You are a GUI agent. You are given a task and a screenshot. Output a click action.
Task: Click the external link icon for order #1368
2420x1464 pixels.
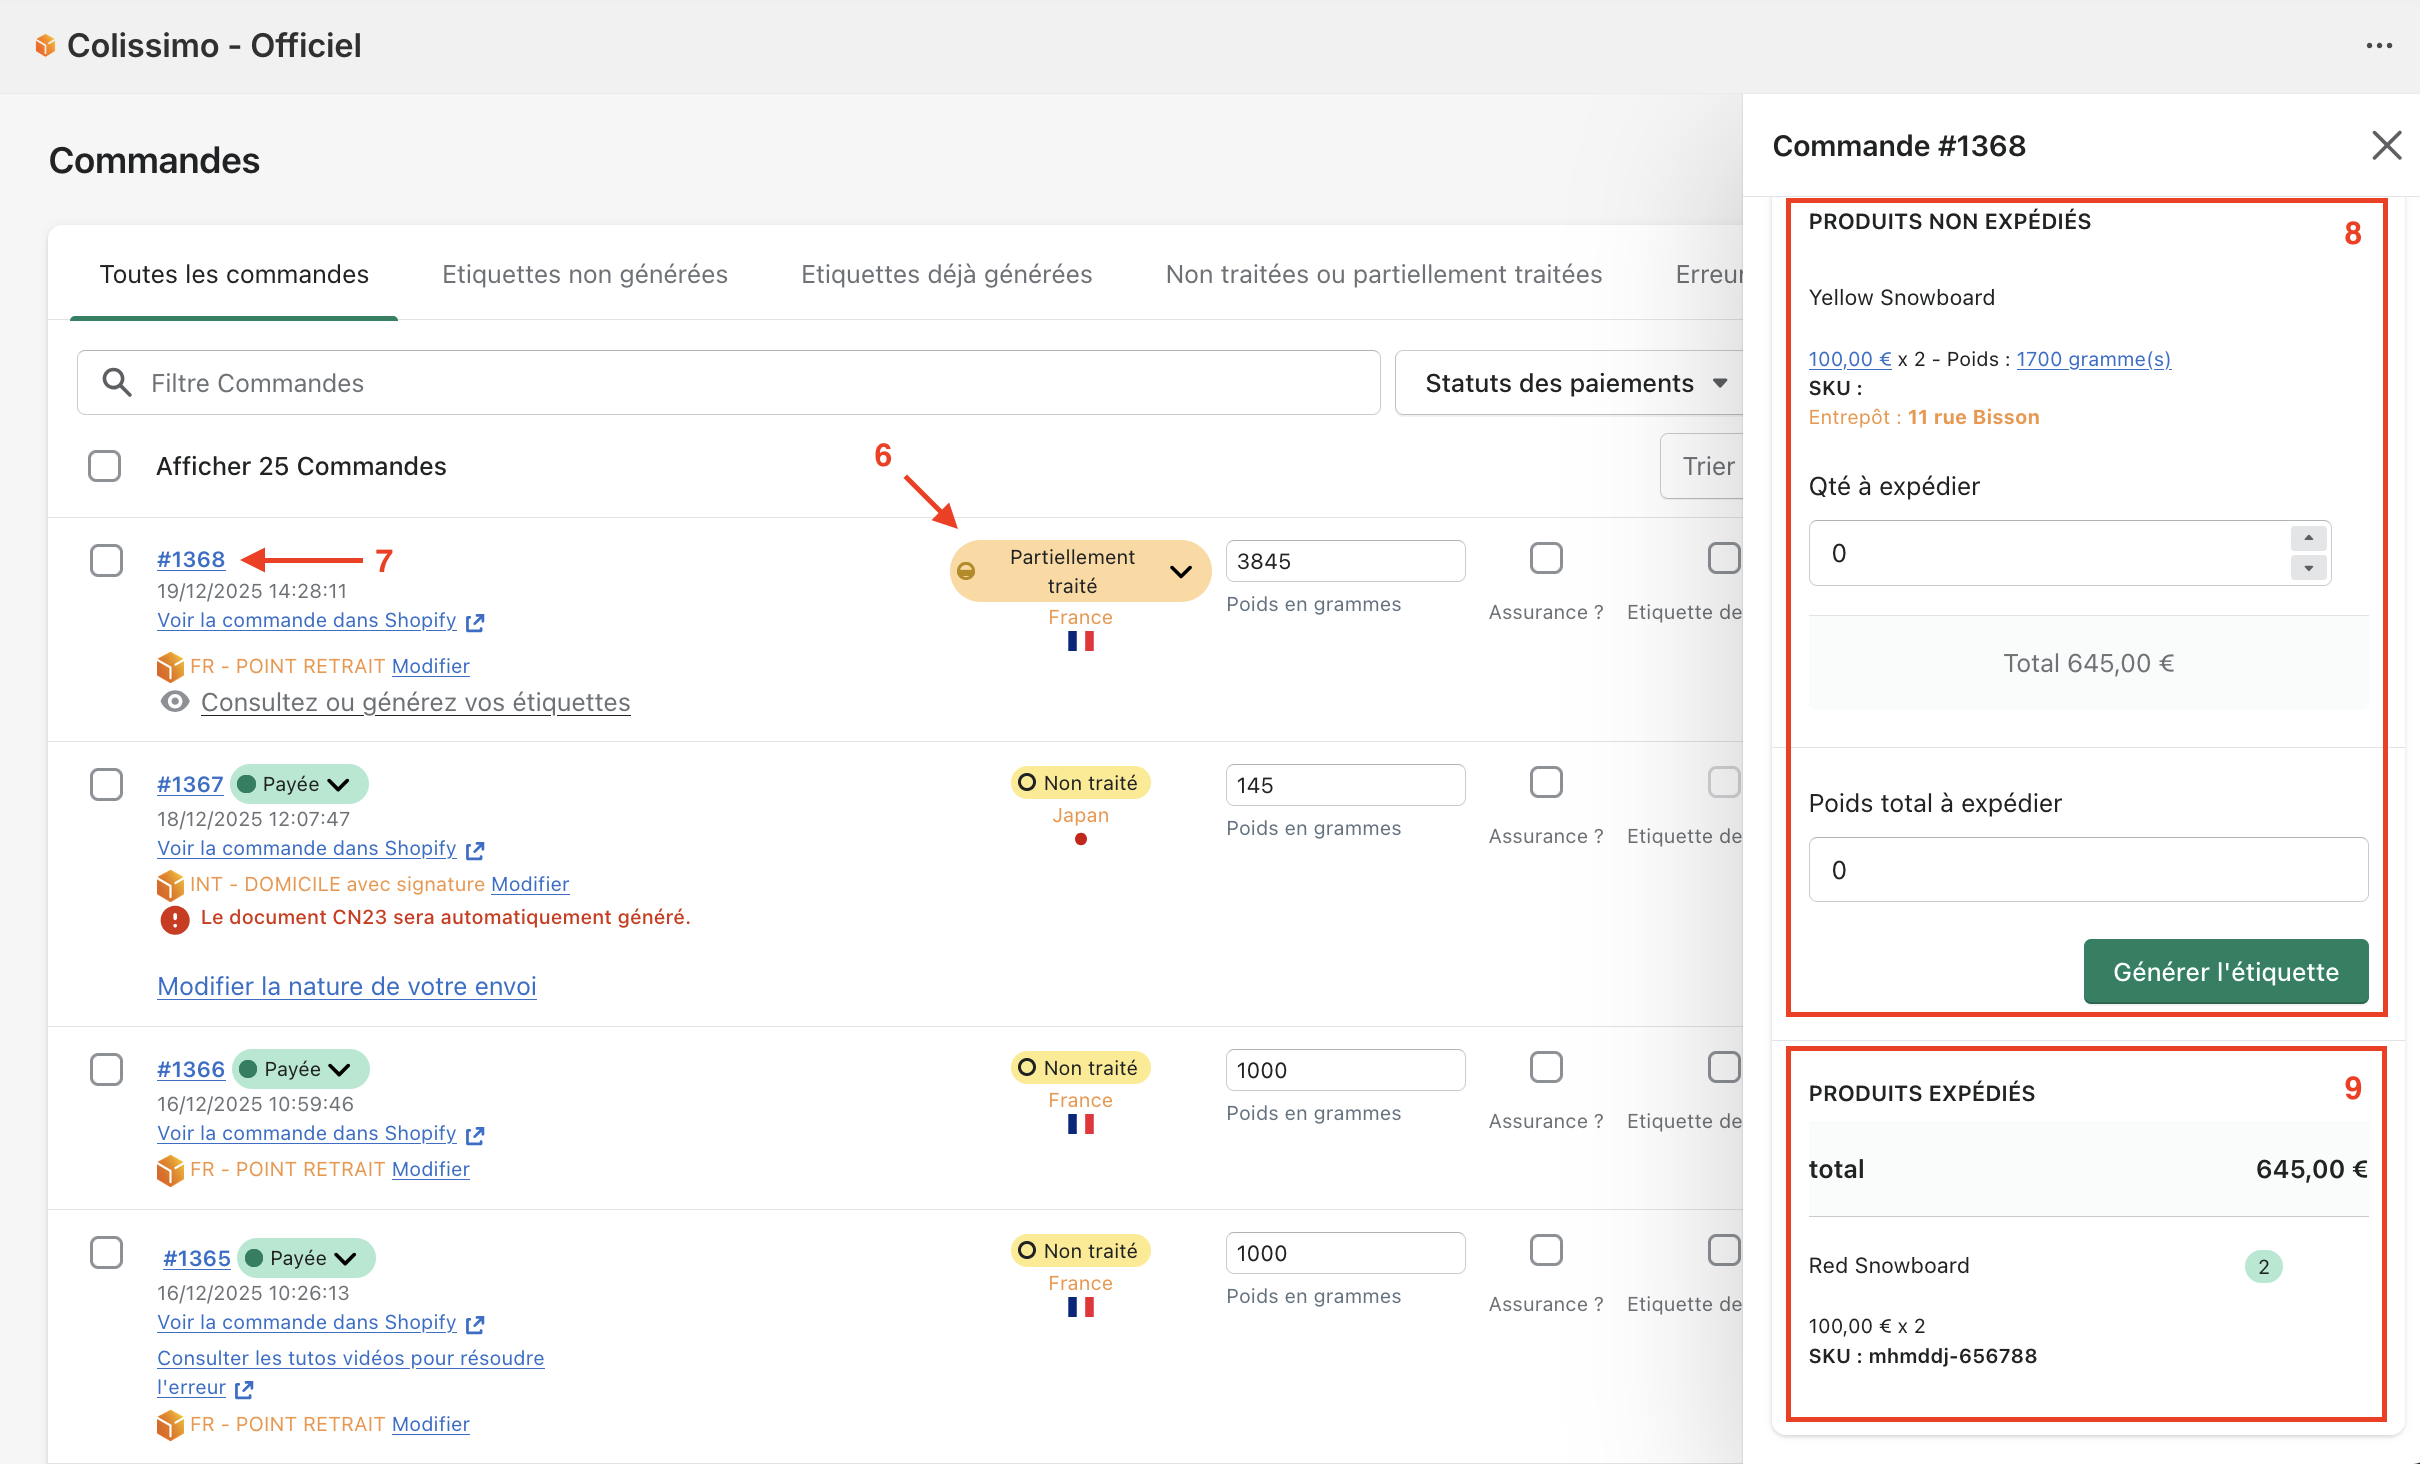475,622
